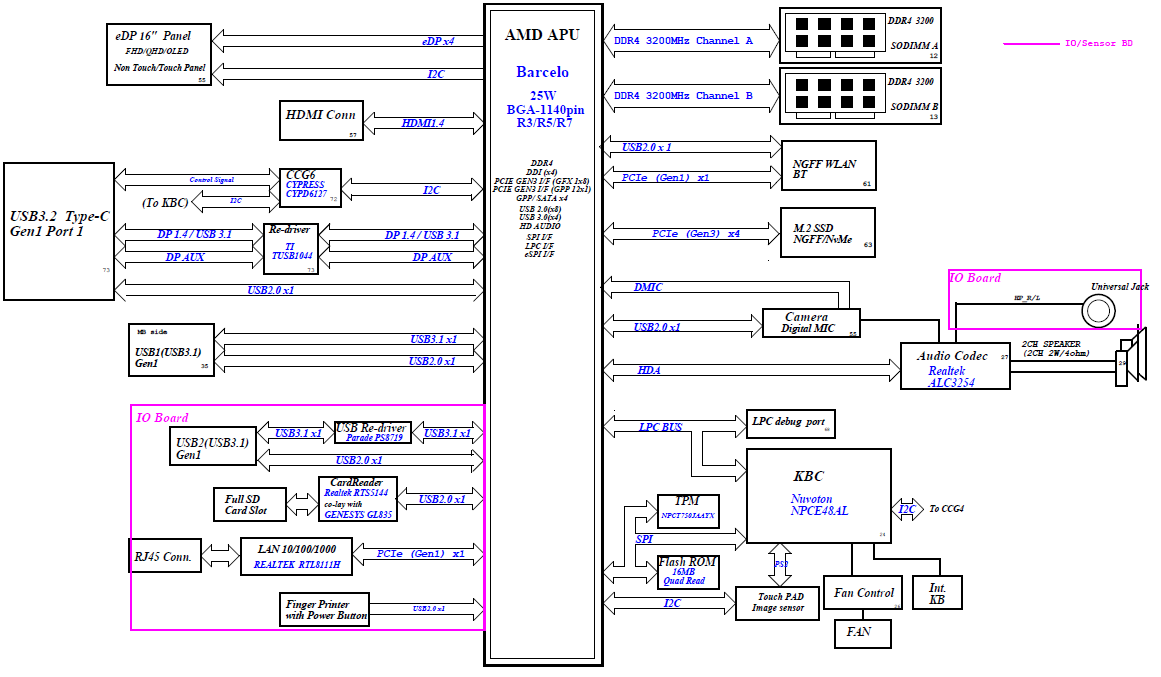Viewport: 1161px width, 677px height.
Task: Click the M.2 SSD NGFF/NVMe block
Action: tap(827, 233)
